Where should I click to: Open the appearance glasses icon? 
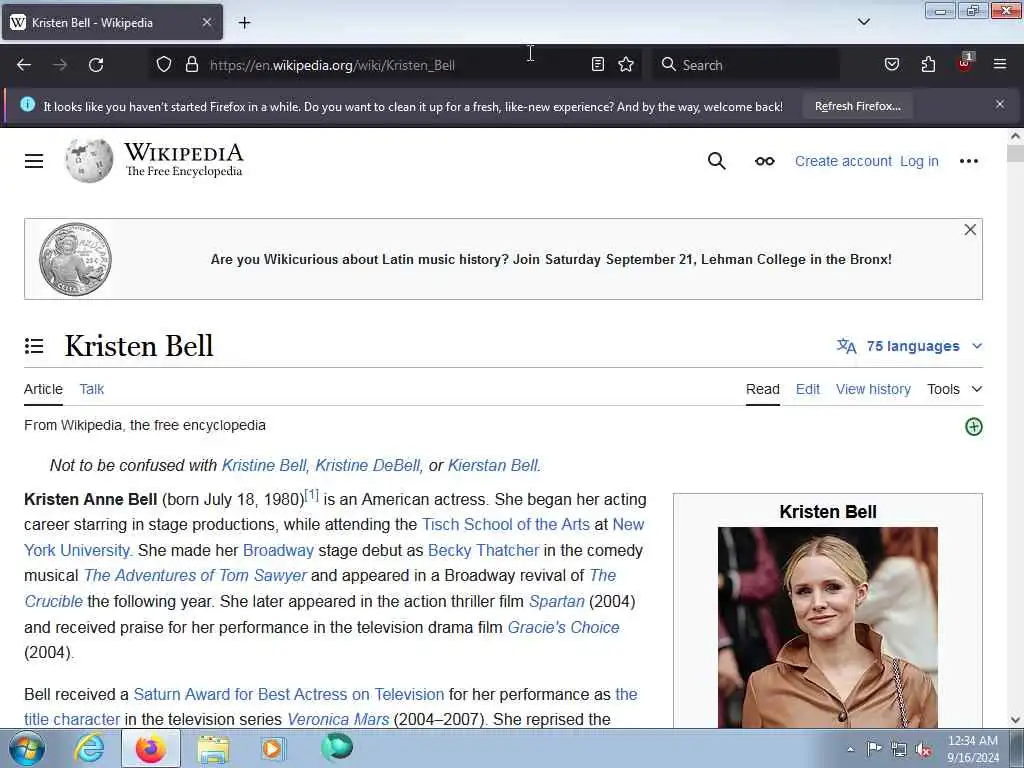[x=764, y=161]
